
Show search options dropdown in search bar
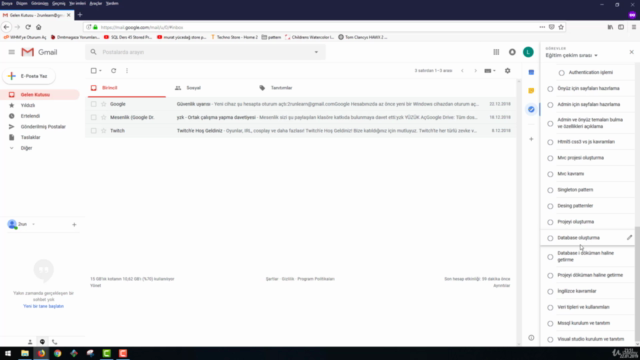(x=316, y=52)
